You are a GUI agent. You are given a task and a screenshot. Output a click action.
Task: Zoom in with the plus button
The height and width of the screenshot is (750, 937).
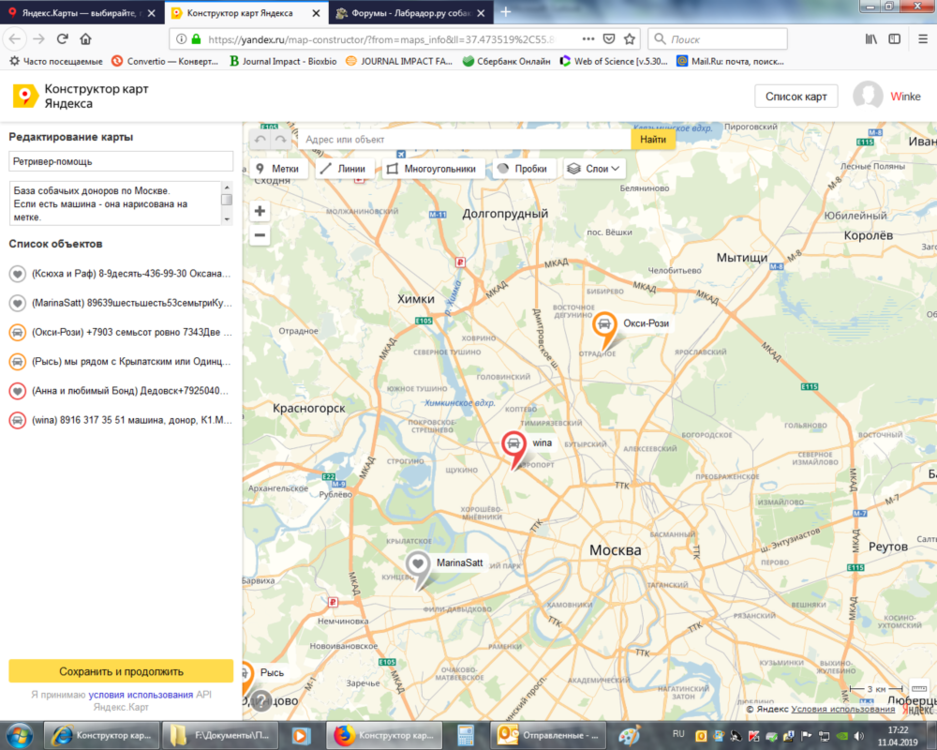point(260,211)
